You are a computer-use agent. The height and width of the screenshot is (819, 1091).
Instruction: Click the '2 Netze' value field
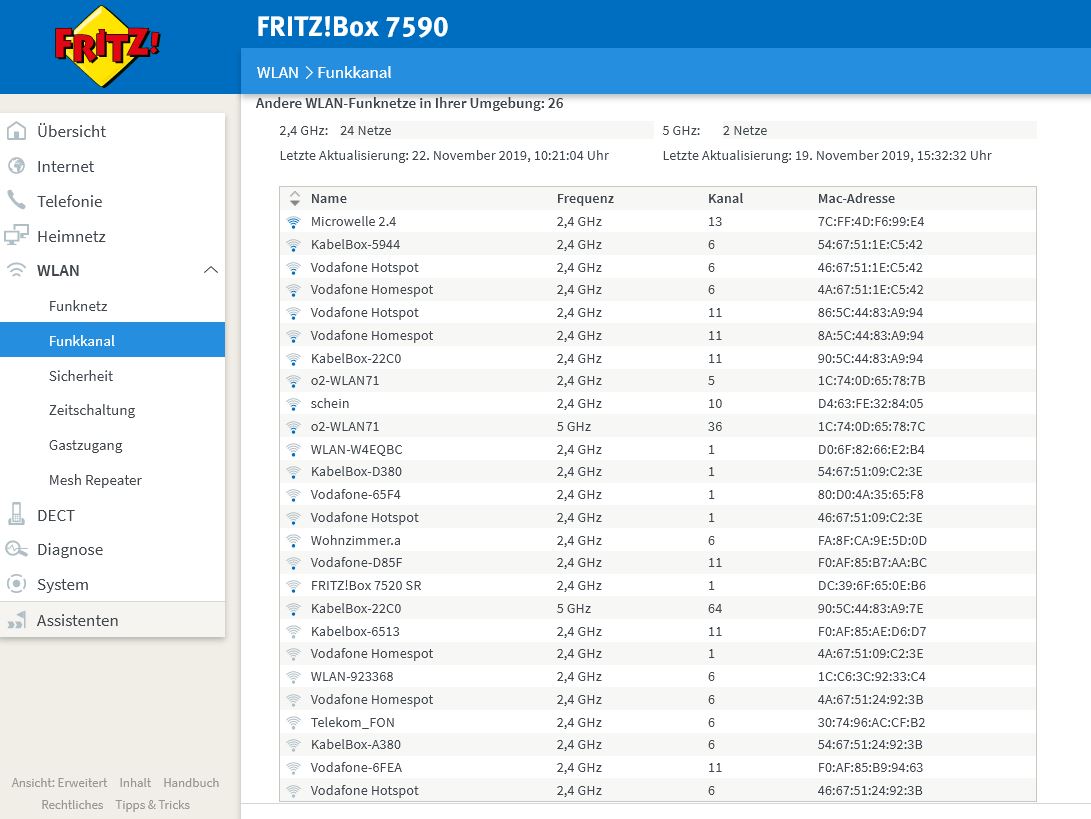(878, 130)
